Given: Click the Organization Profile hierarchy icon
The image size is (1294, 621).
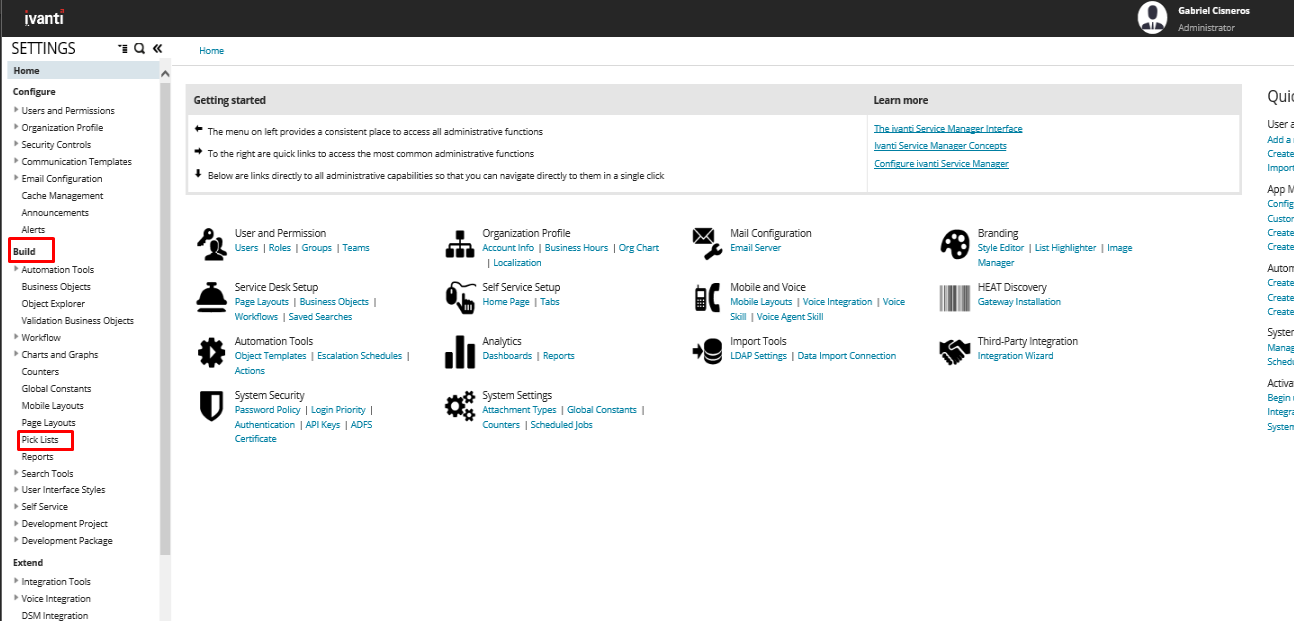Looking at the screenshot, I should 459,244.
